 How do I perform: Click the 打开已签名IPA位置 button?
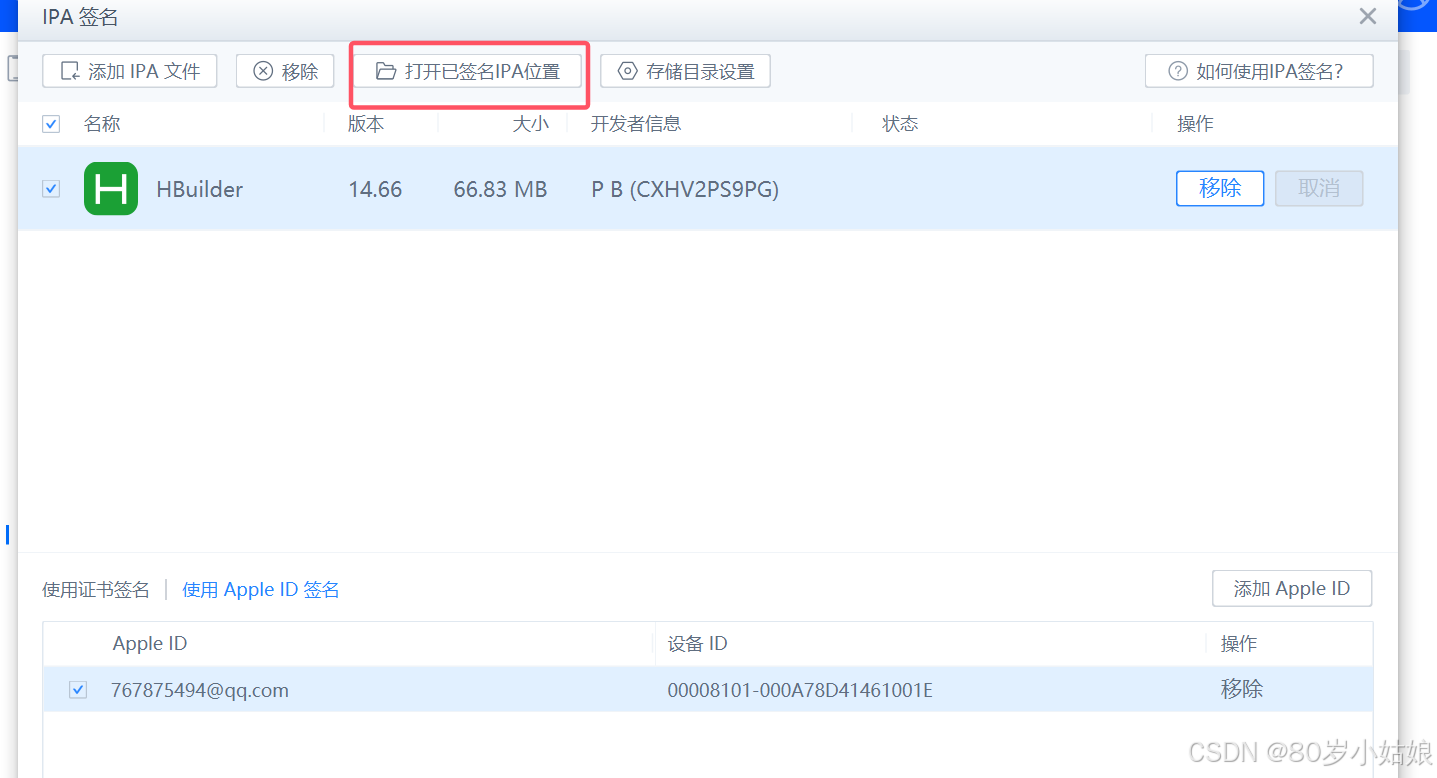pyautogui.click(x=468, y=71)
